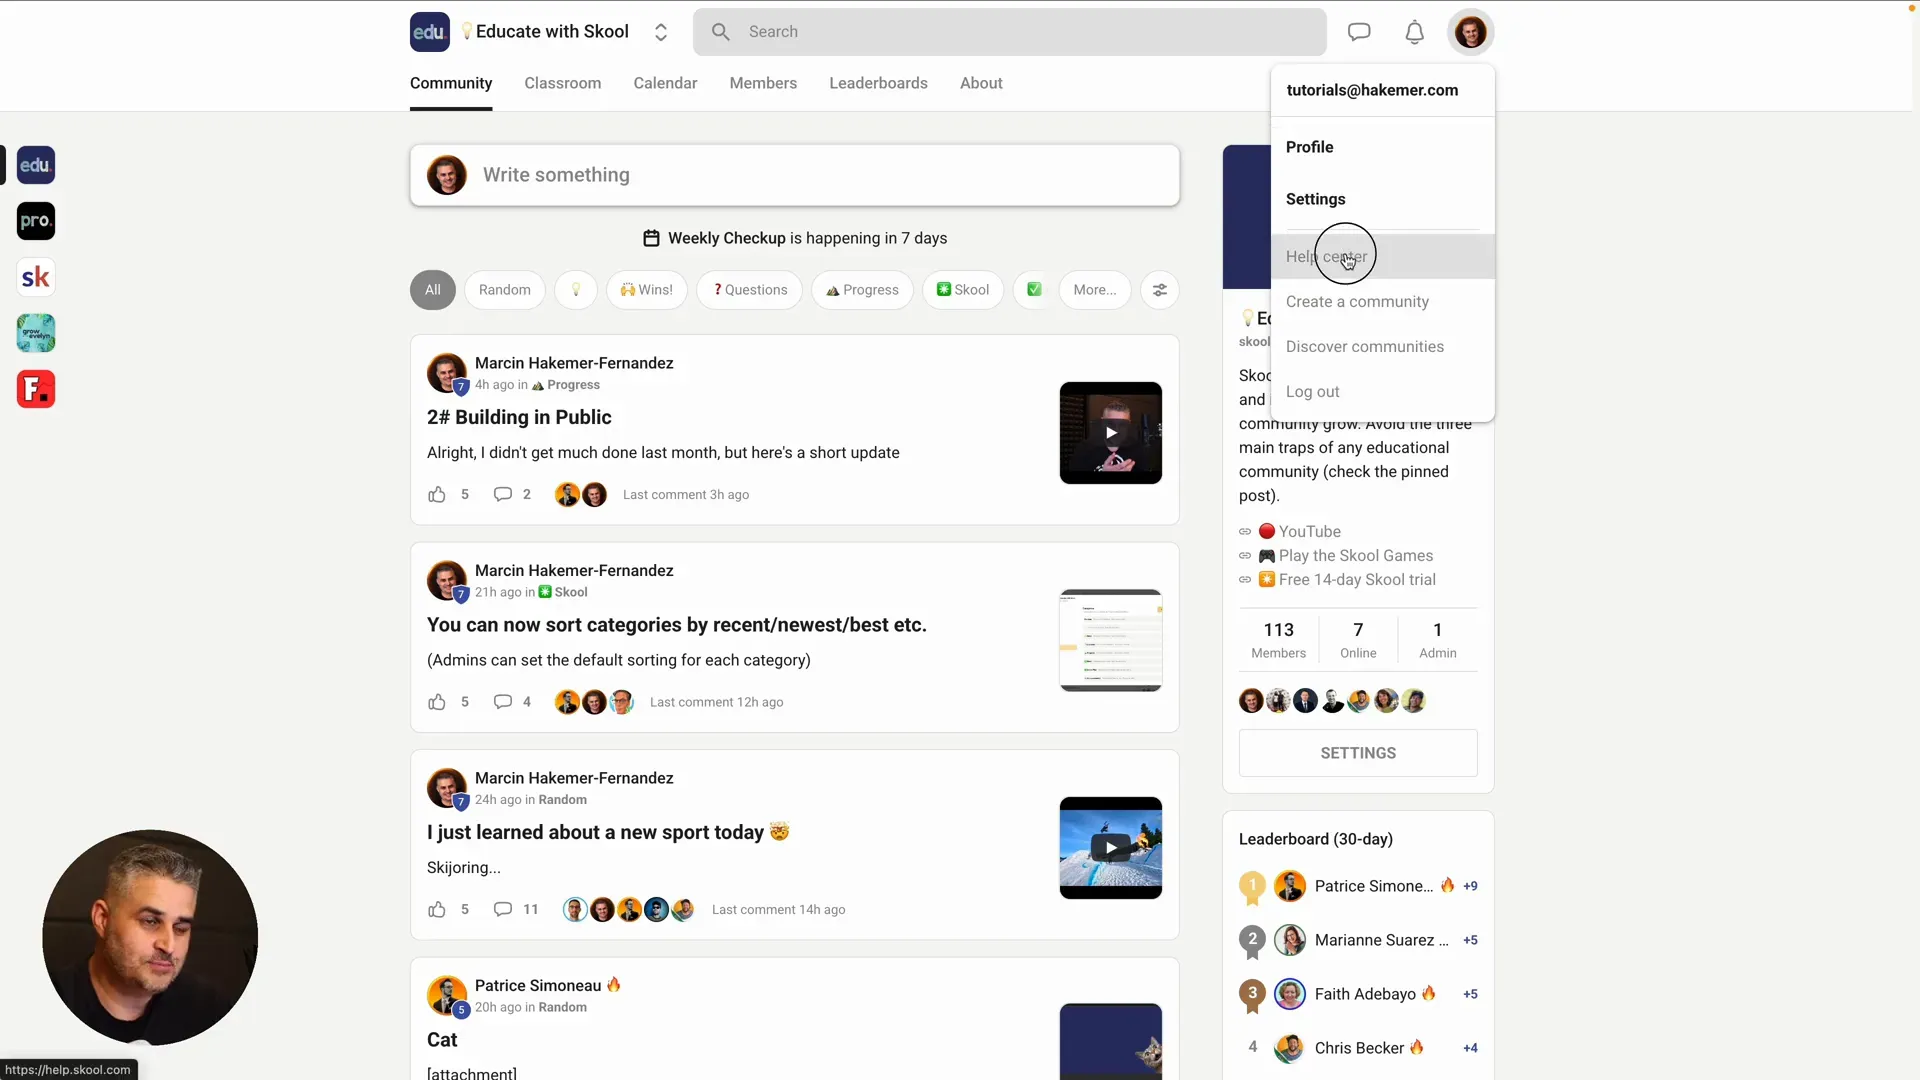Open comments on 2# Building in Public
1920x1080 pixels.
click(x=503, y=494)
